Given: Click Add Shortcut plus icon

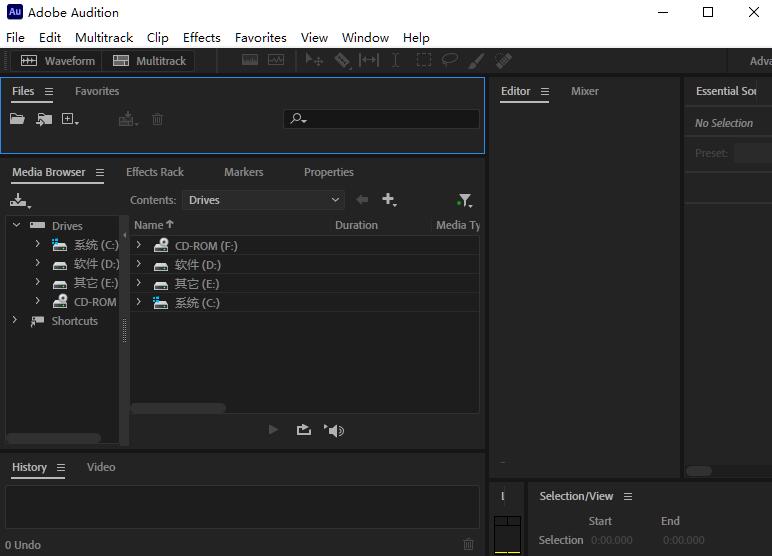Looking at the screenshot, I should click(389, 199).
